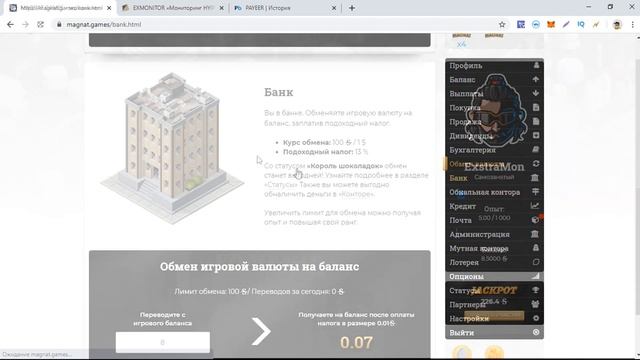Image resolution: width=640 pixels, height=360 pixels.
Task: Close the PAYEER tab
Action: click(334, 8)
